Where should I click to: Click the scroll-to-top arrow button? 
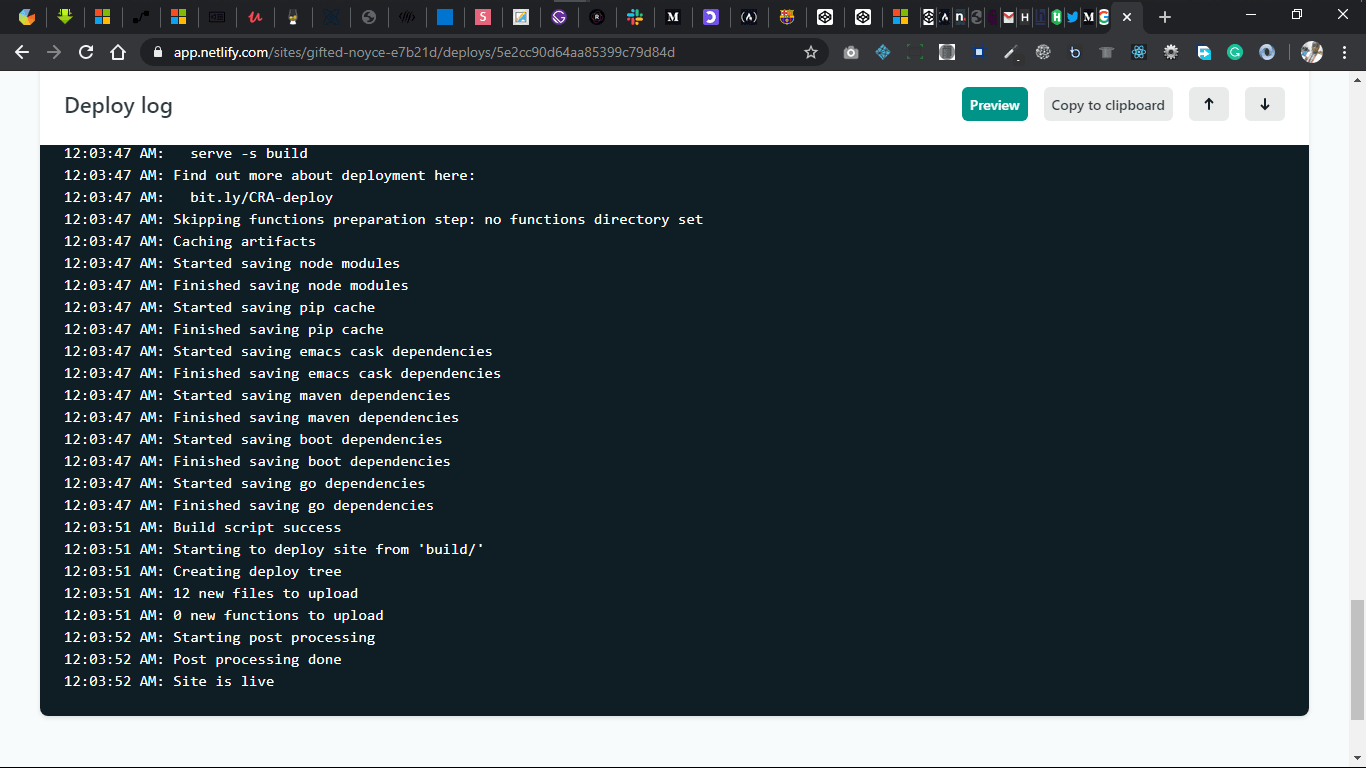(x=1208, y=105)
